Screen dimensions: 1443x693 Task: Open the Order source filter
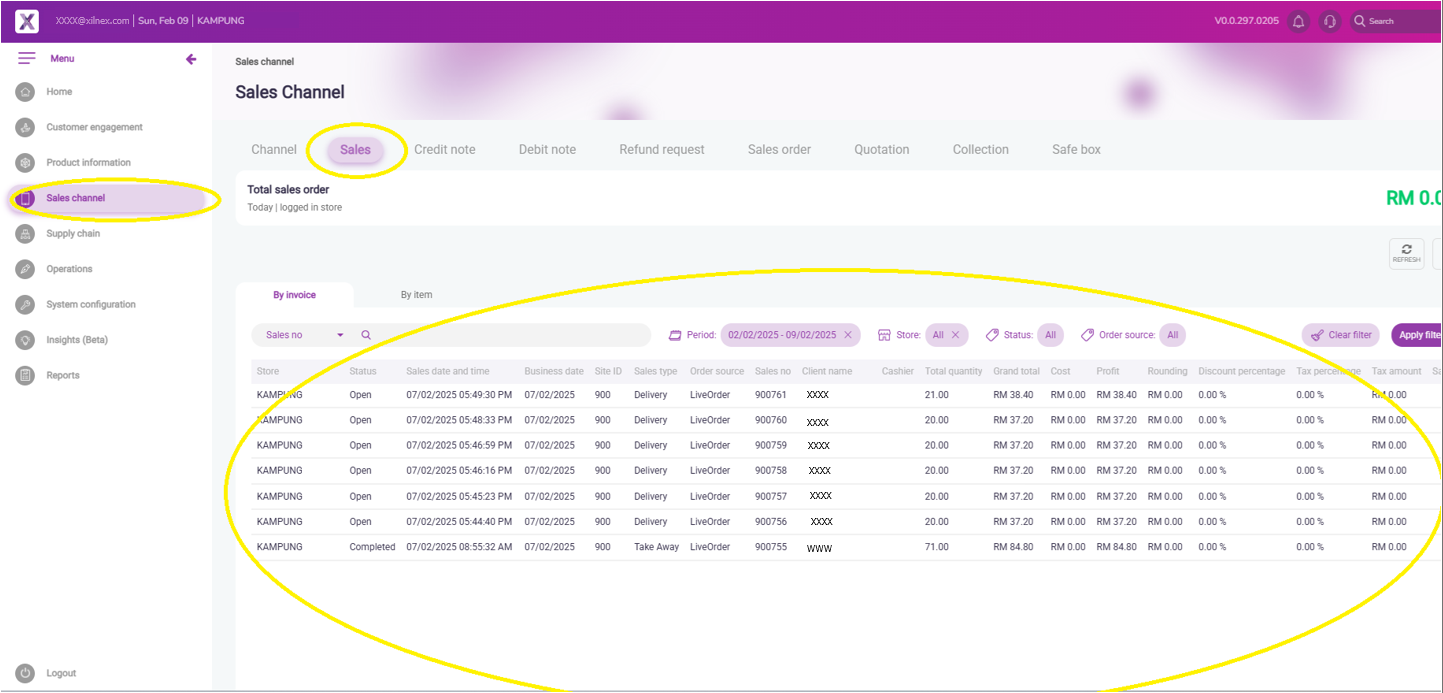(1172, 335)
